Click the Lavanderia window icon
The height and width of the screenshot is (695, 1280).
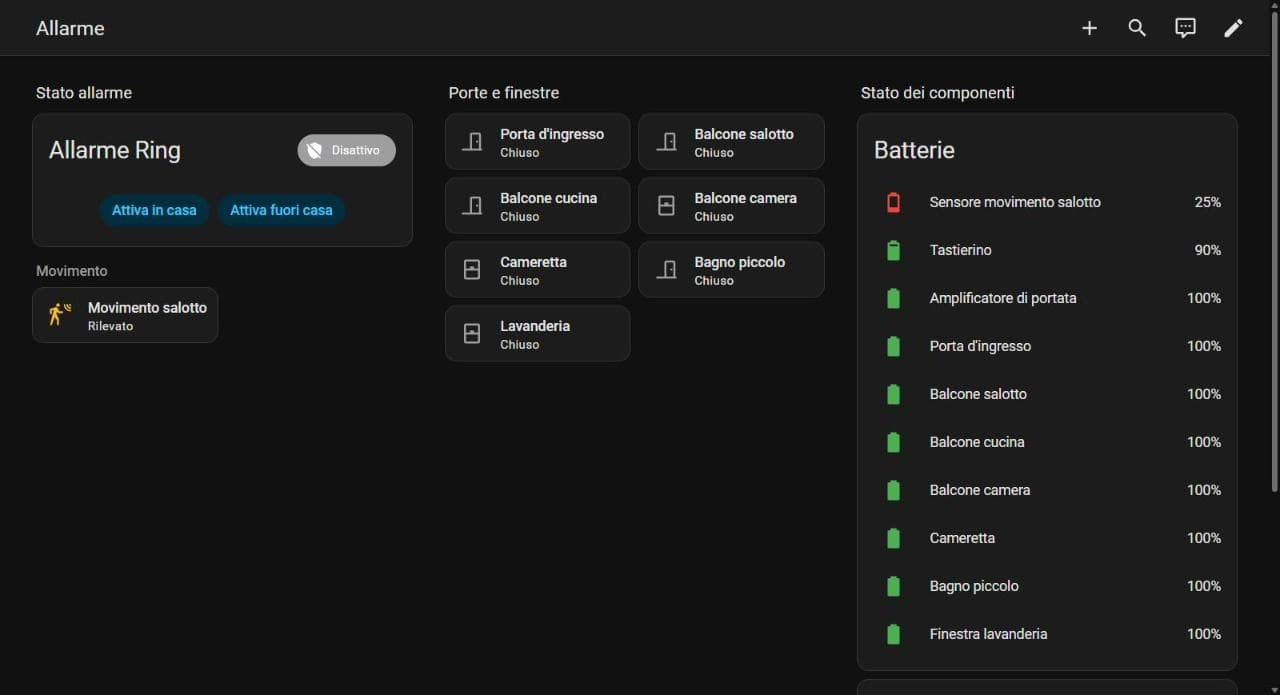pos(472,334)
